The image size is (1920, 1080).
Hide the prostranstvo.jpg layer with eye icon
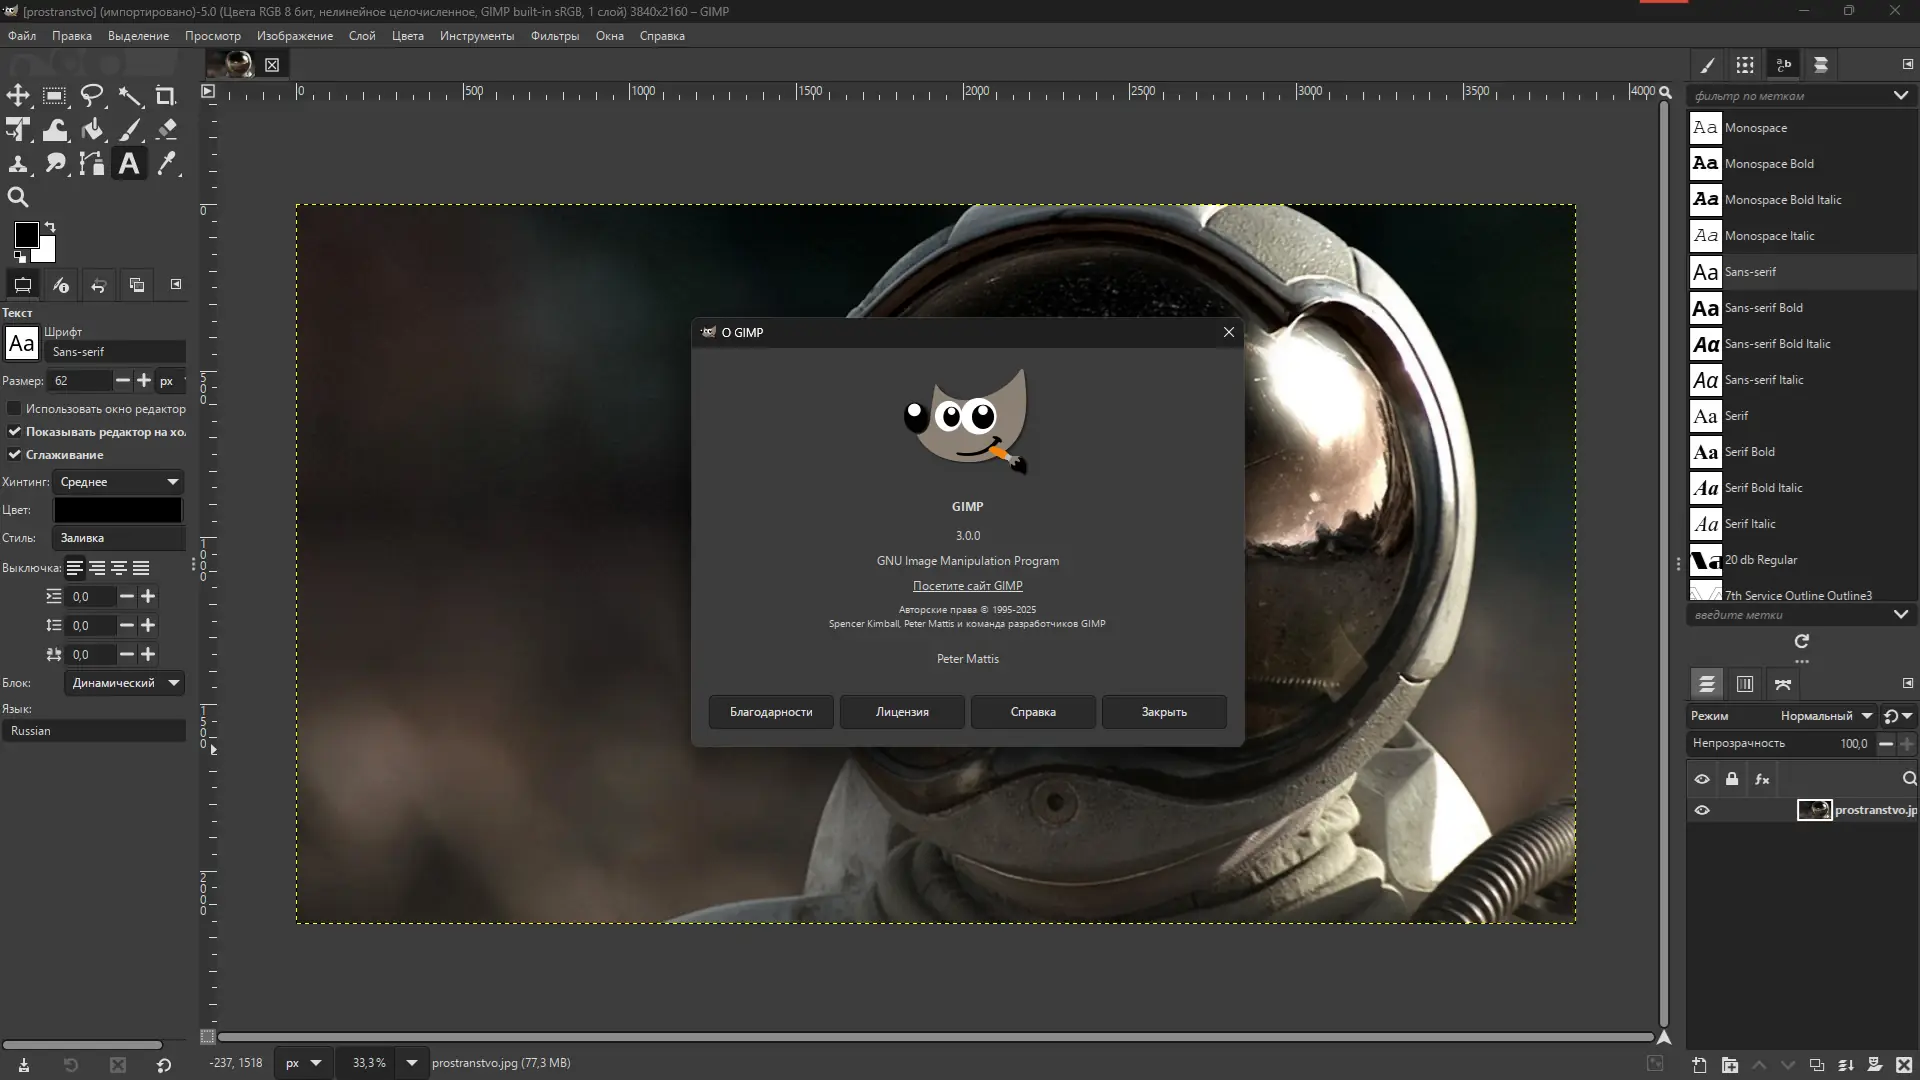1702,810
